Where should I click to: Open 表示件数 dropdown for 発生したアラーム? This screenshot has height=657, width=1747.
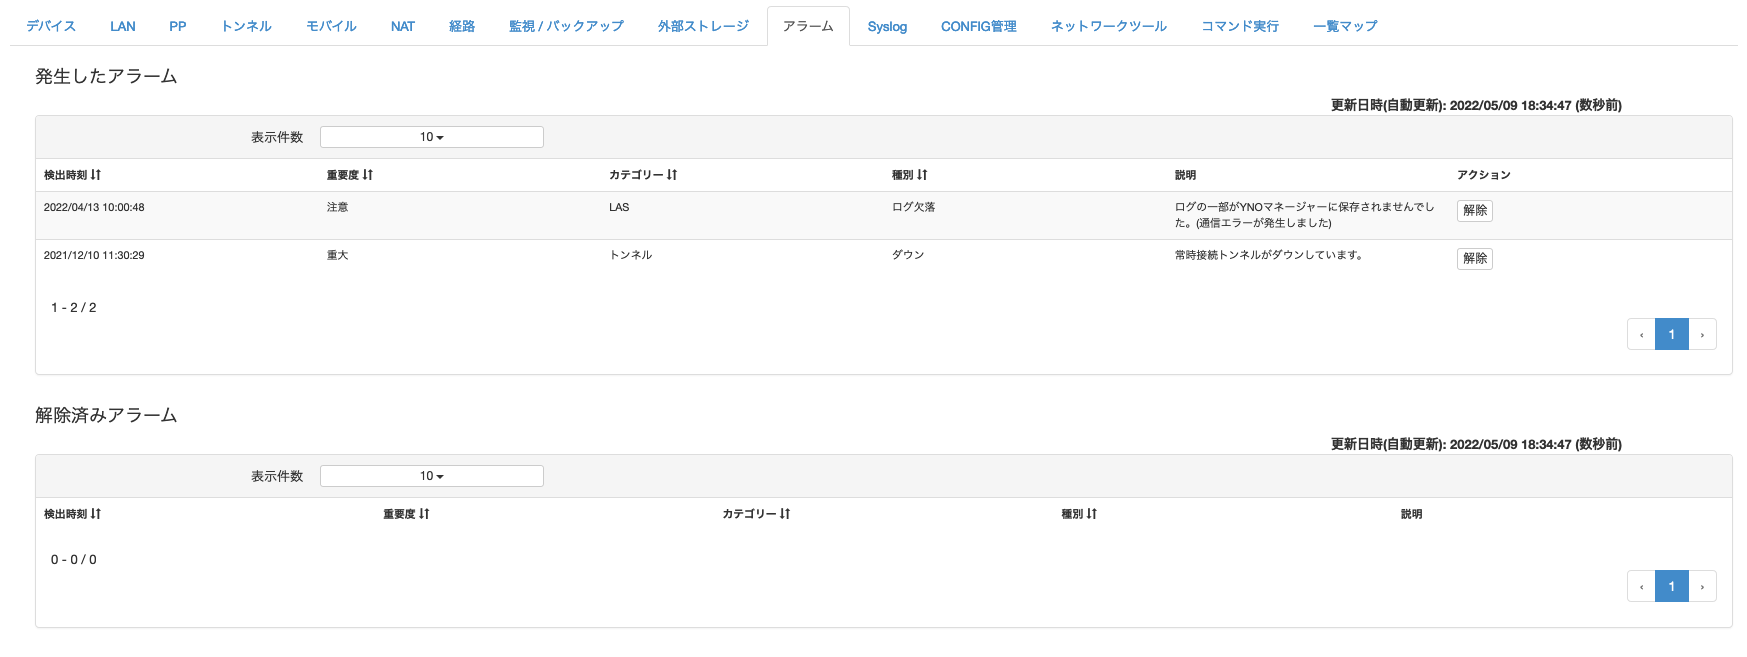pyautogui.click(x=432, y=137)
